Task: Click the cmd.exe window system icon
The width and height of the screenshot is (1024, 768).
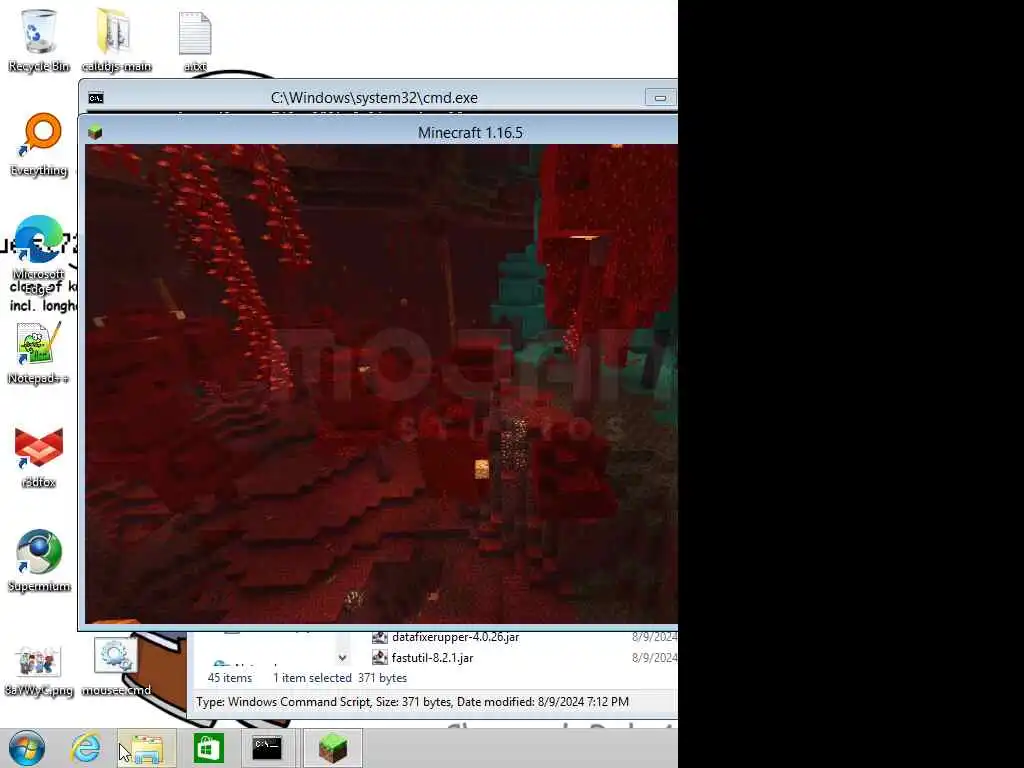Action: point(96,98)
